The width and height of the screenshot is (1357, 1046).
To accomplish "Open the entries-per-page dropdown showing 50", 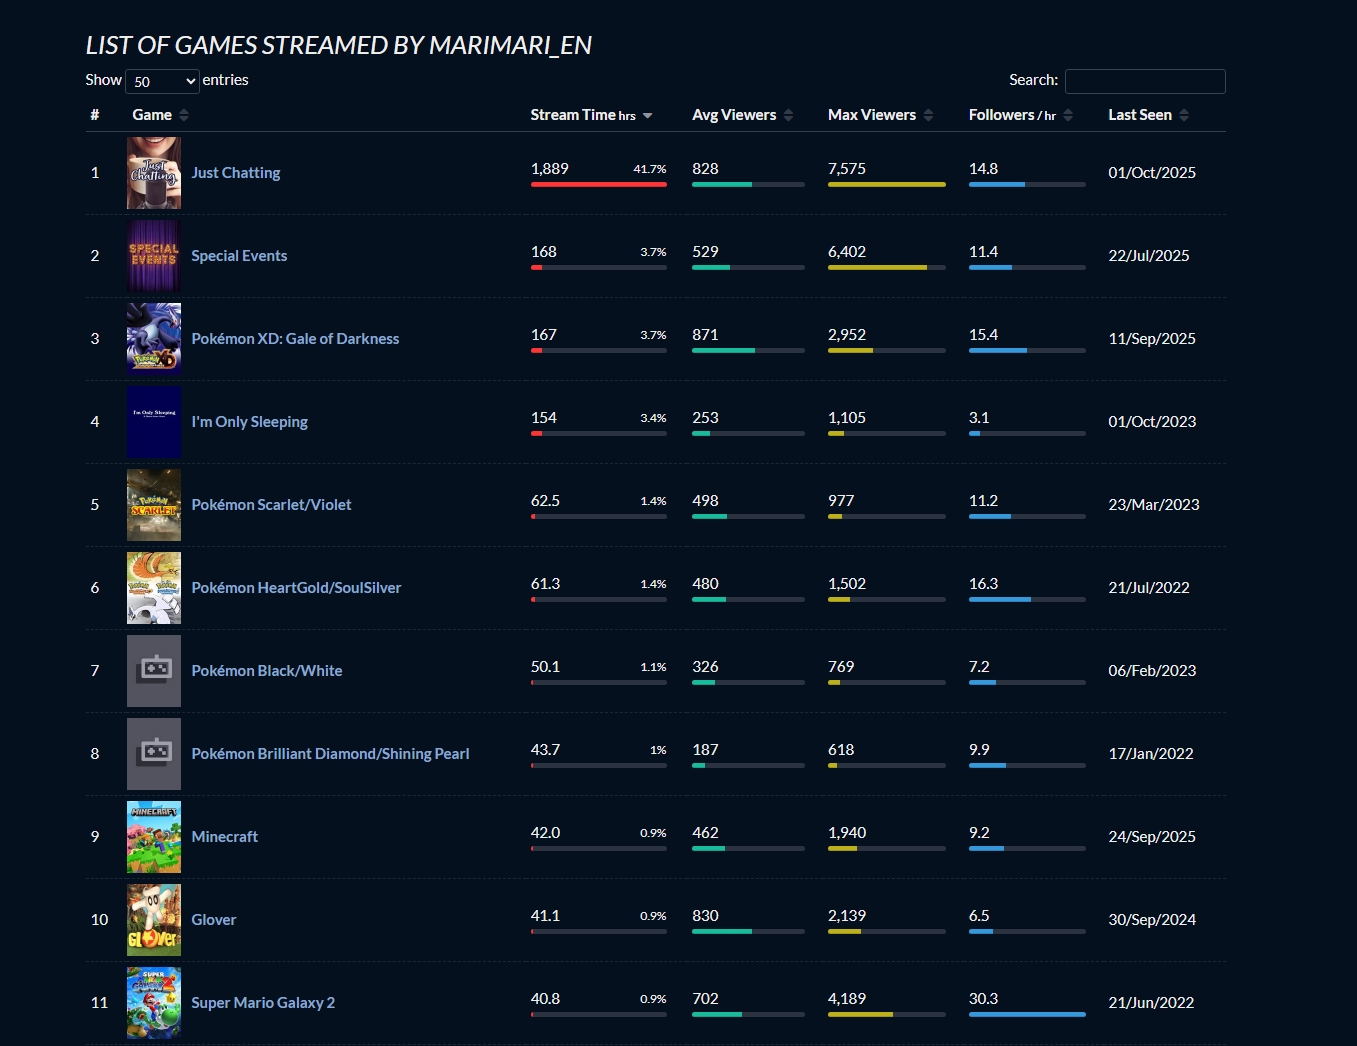I will (162, 81).
